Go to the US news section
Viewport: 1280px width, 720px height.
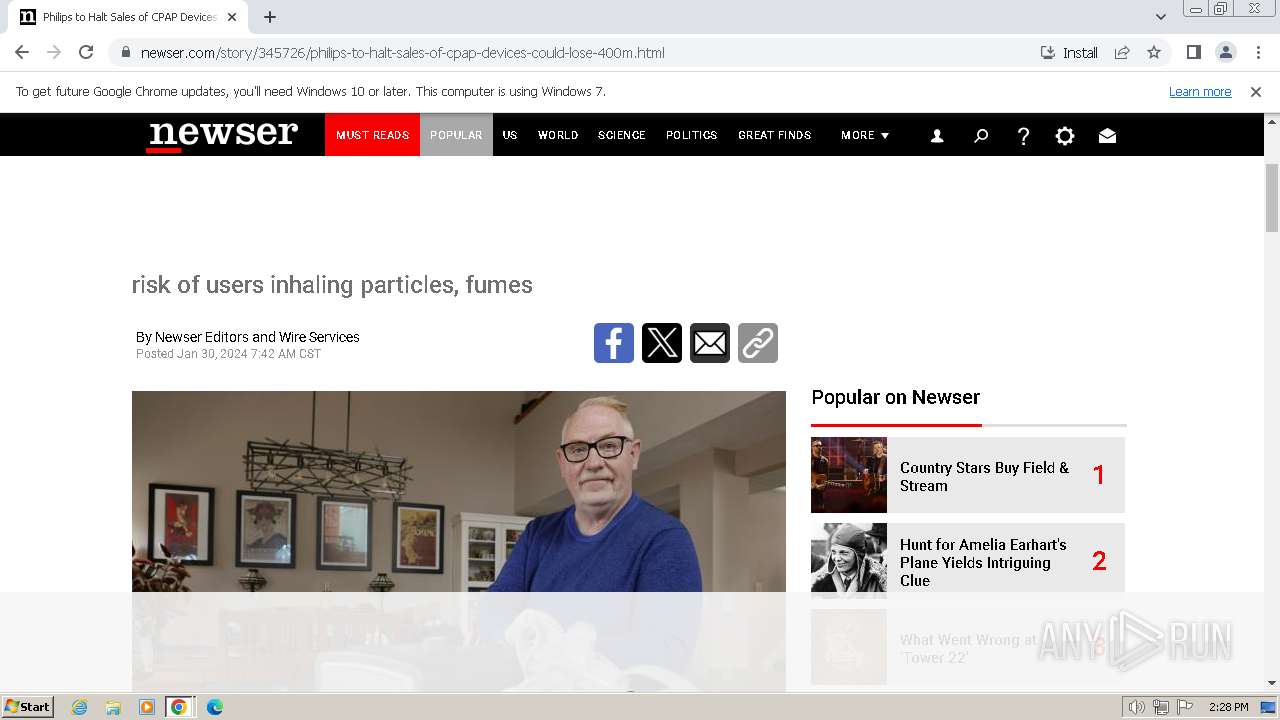pyautogui.click(x=510, y=135)
